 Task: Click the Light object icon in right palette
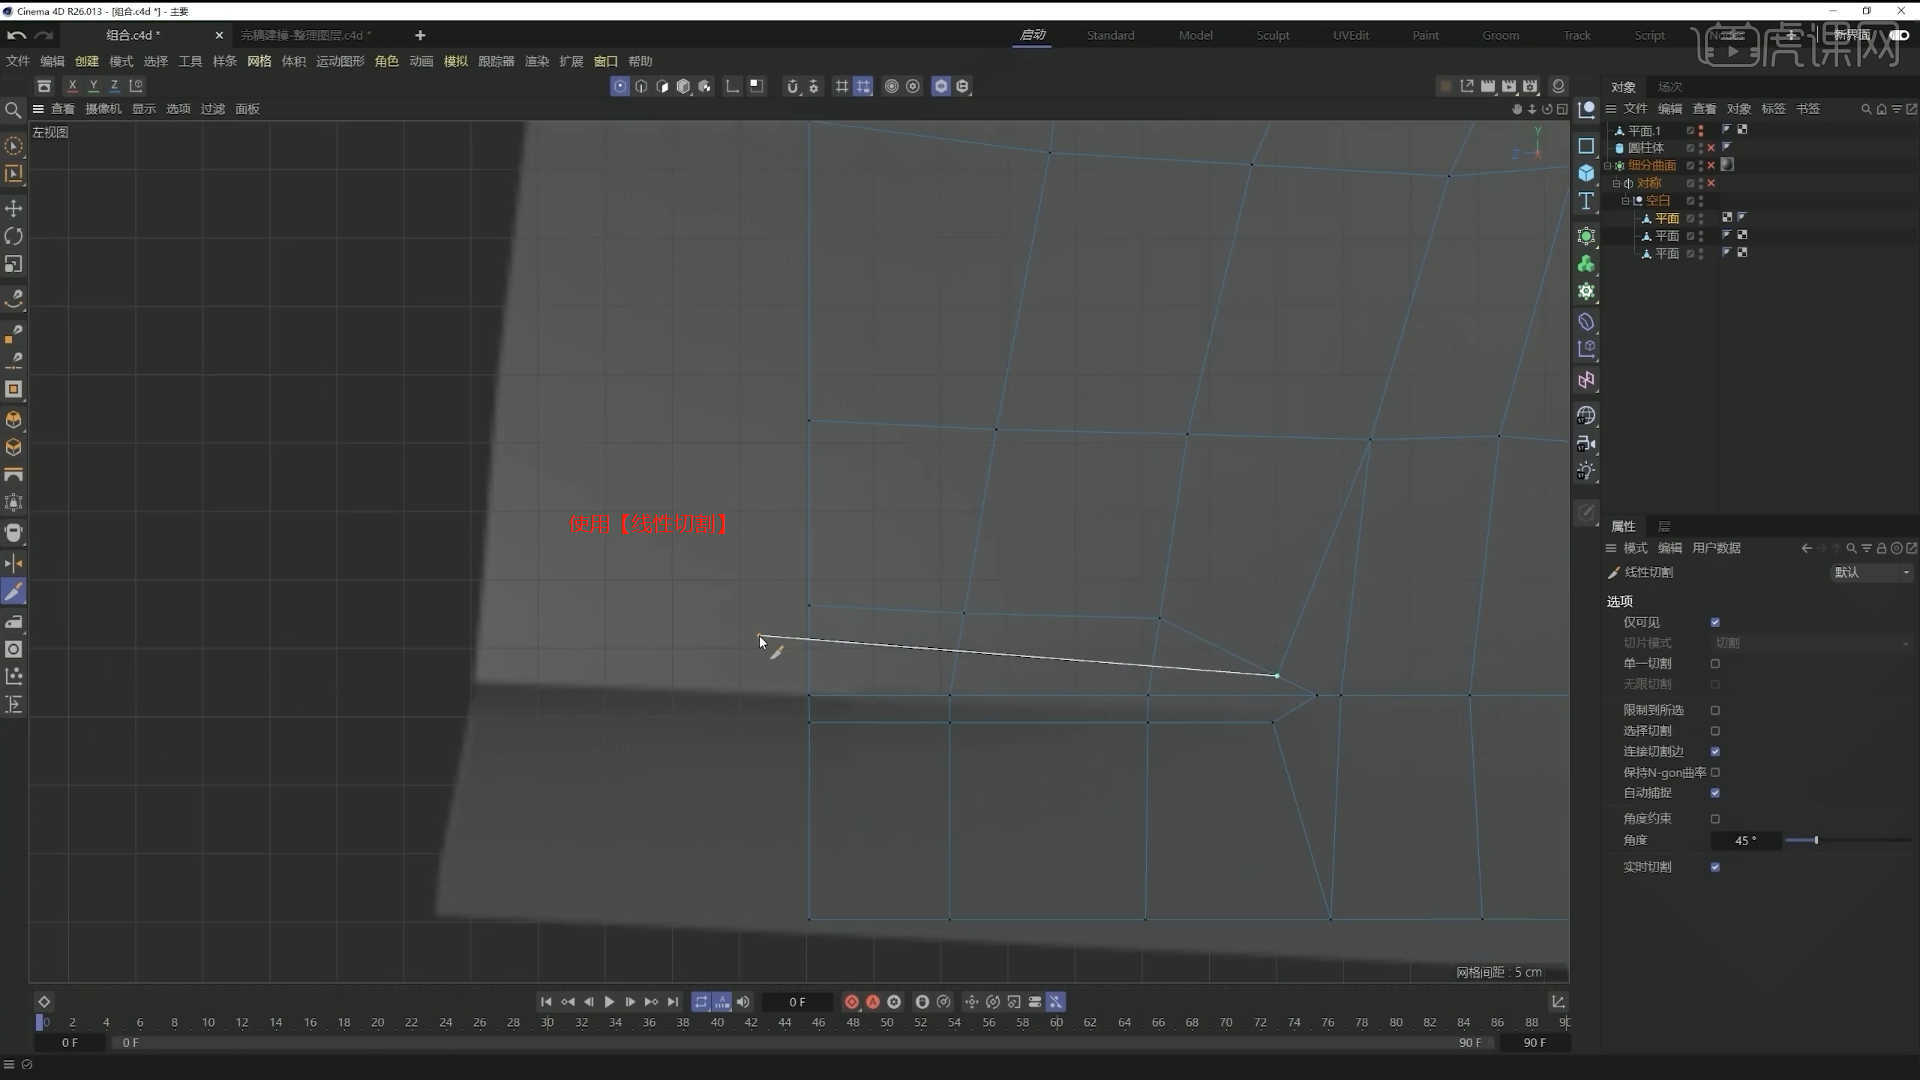[1586, 471]
